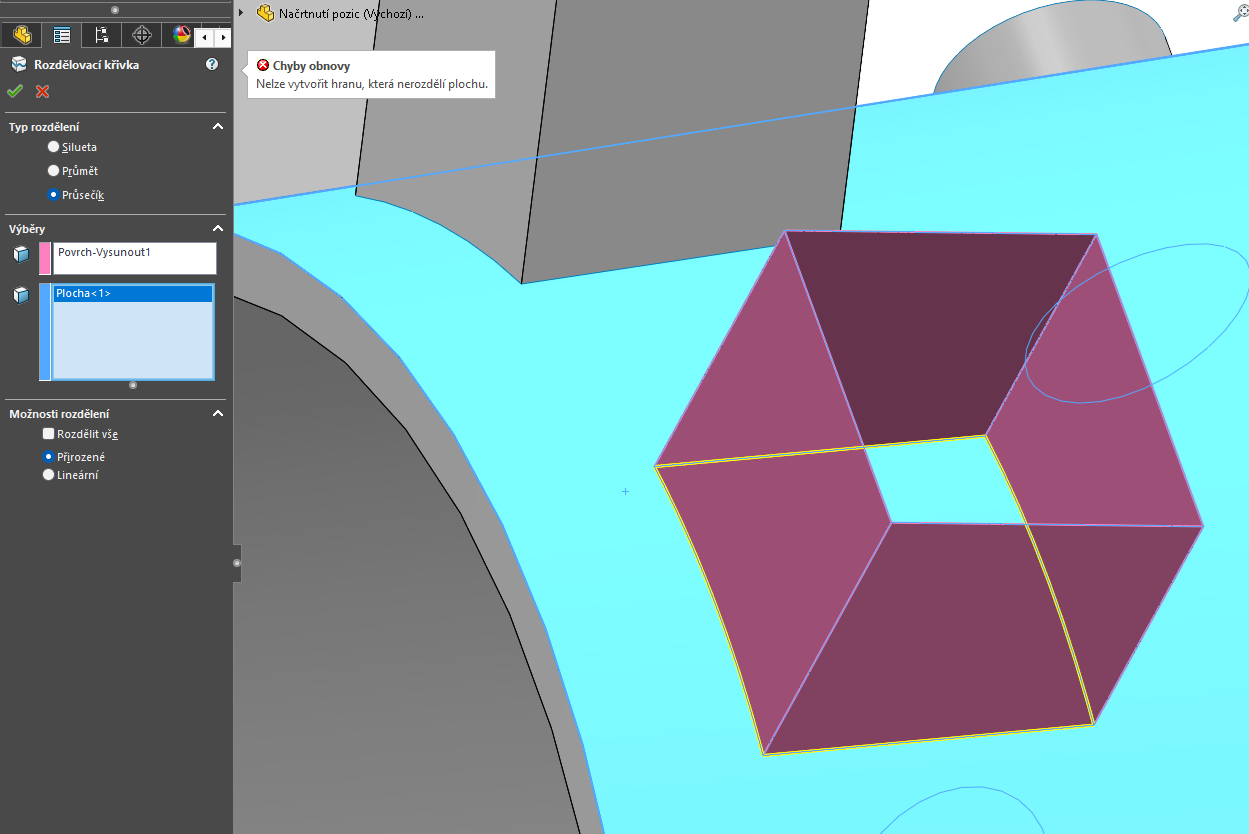Screen dimensions: 1249x834
Task: Enable the Rozdělit vše checkbox
Action: (48, 434)
